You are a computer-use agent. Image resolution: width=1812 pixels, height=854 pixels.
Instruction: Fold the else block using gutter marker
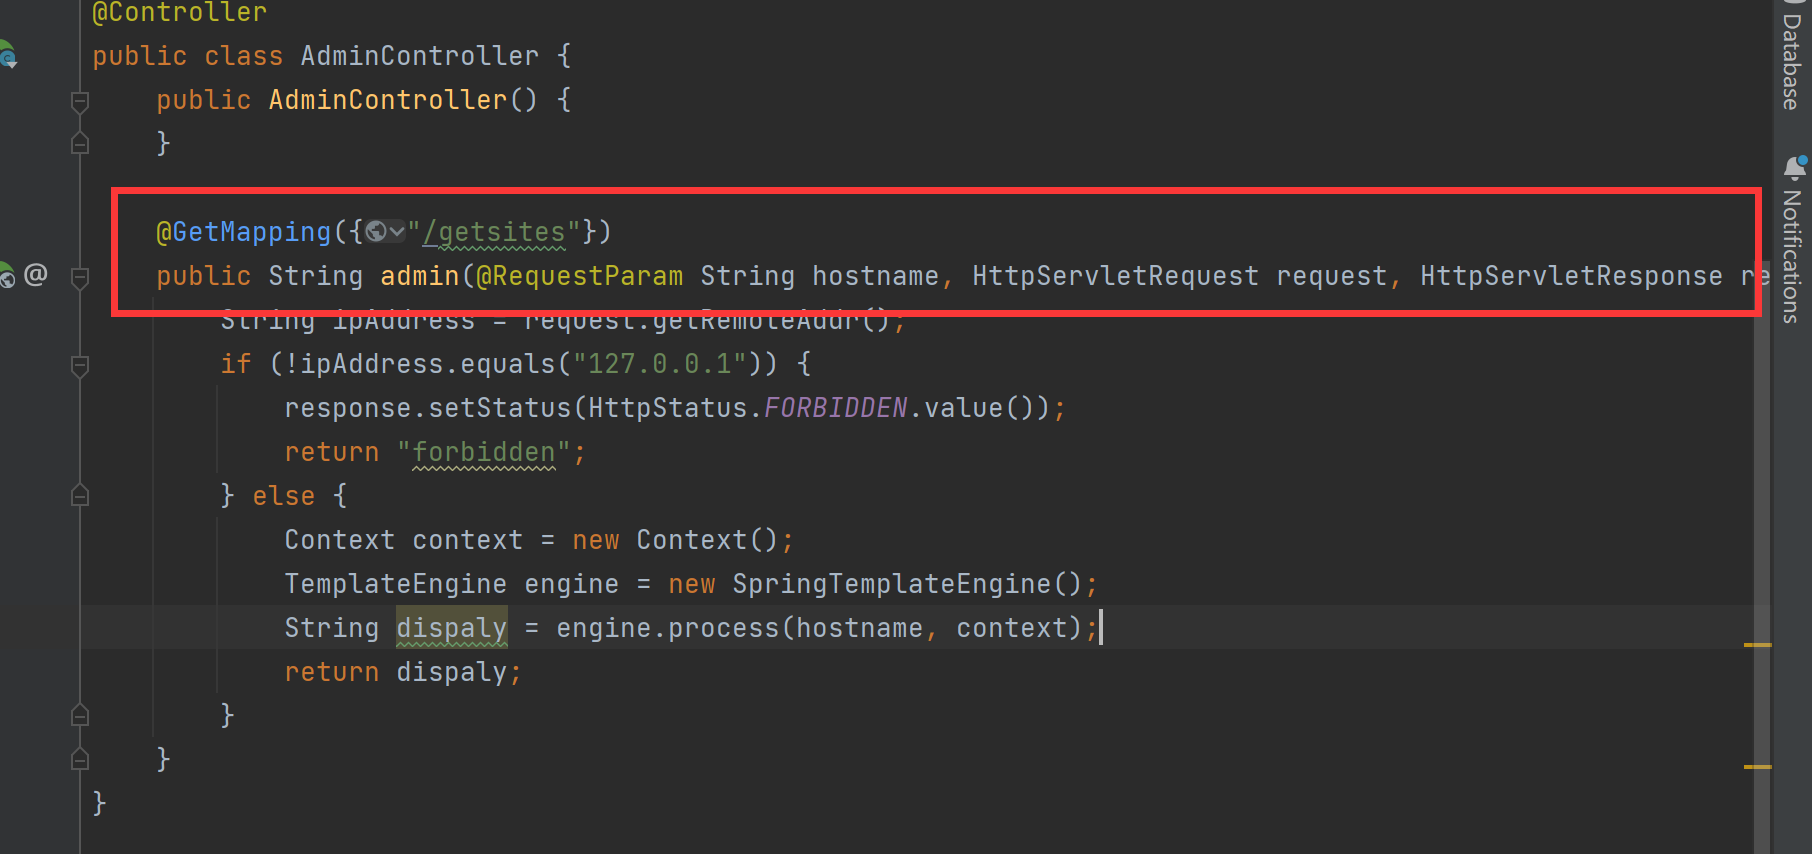[x=80, y=496]
